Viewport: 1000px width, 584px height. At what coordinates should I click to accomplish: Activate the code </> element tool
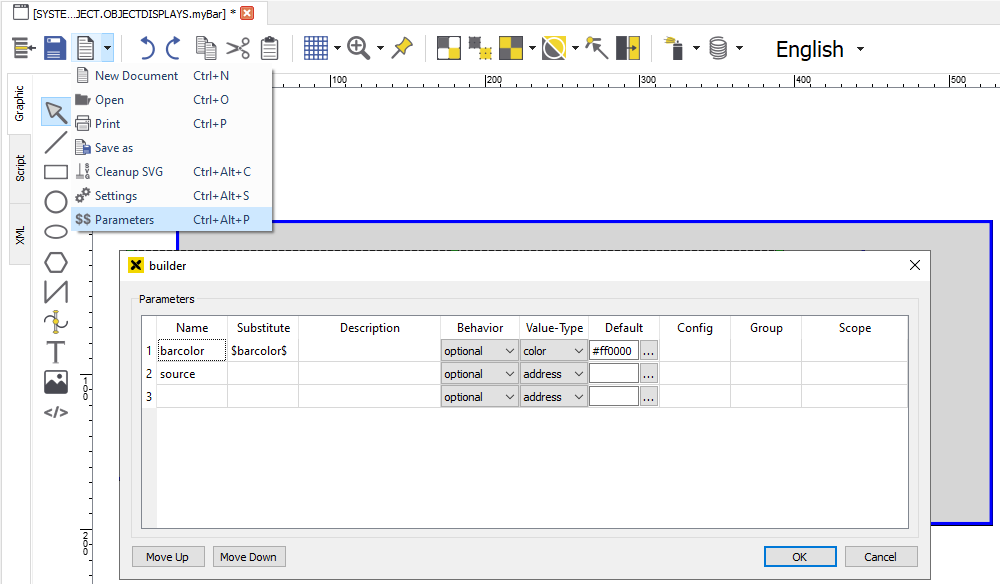pyautogui.click(x=55, y=411)
